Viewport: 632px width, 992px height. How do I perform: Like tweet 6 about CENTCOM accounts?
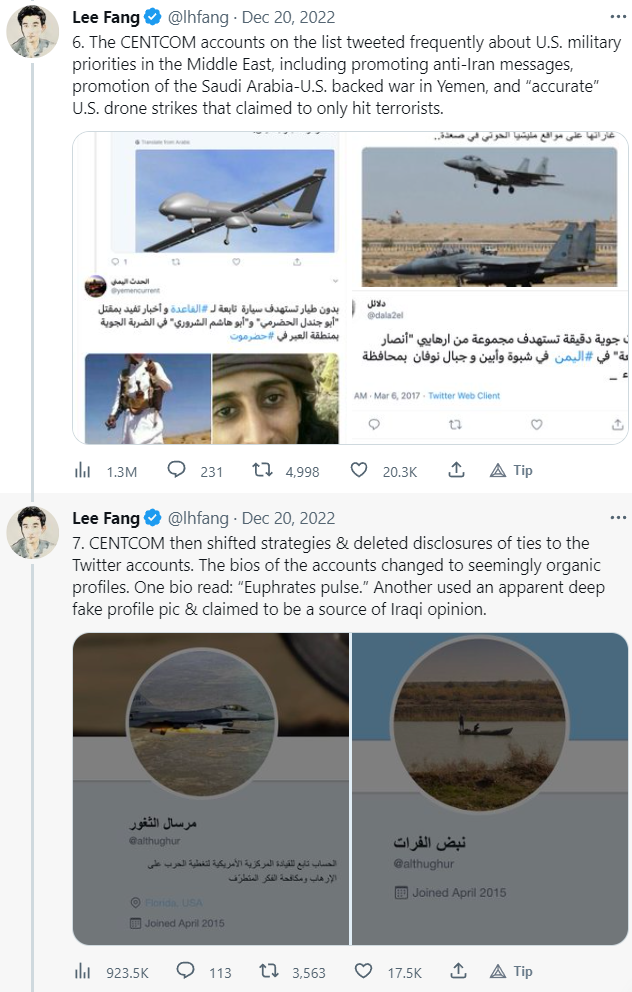tap(360, 470)
